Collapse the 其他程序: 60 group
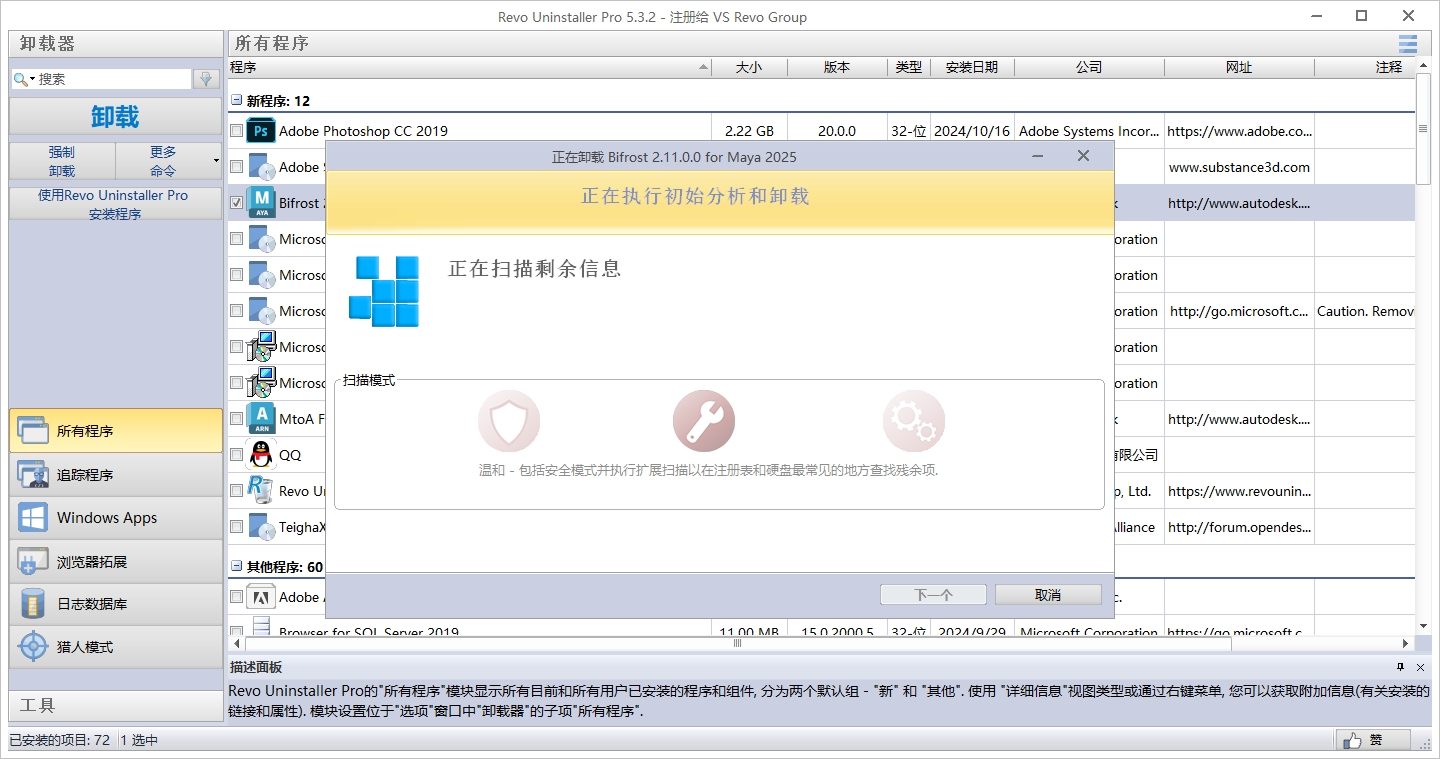The height and width of the screenshot is (759, 1440). (237, 567)
